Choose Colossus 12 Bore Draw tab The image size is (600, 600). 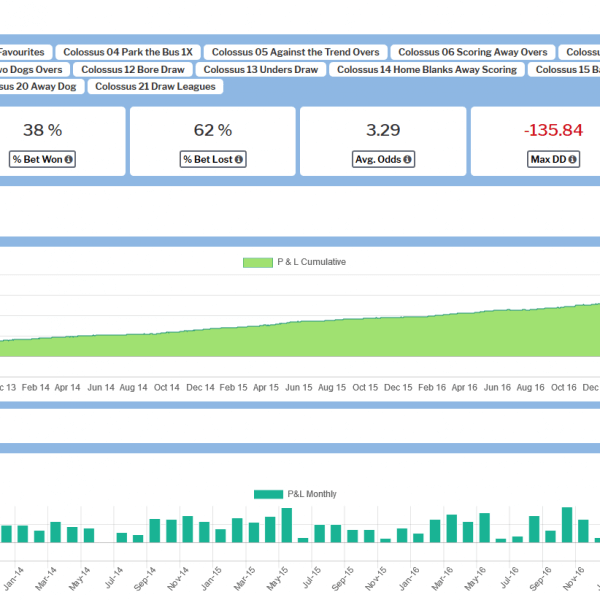(x=133, y=70)
